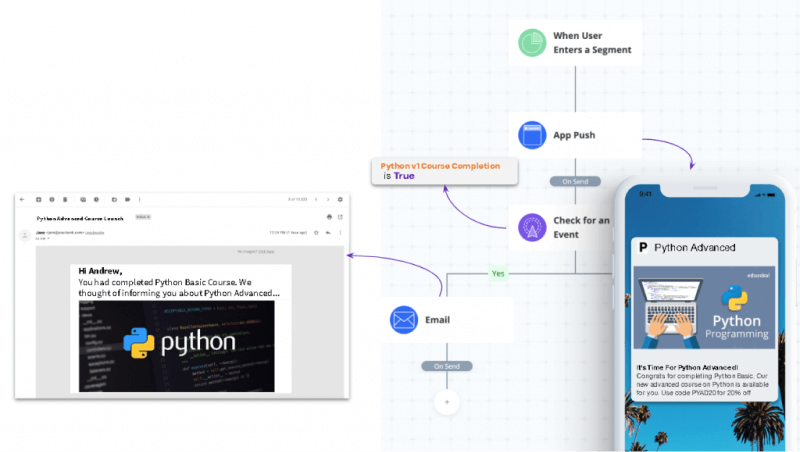Click the Python v1 Course Completion condition
This screenshot has height=452, width=800.
[x=445, y=170]
